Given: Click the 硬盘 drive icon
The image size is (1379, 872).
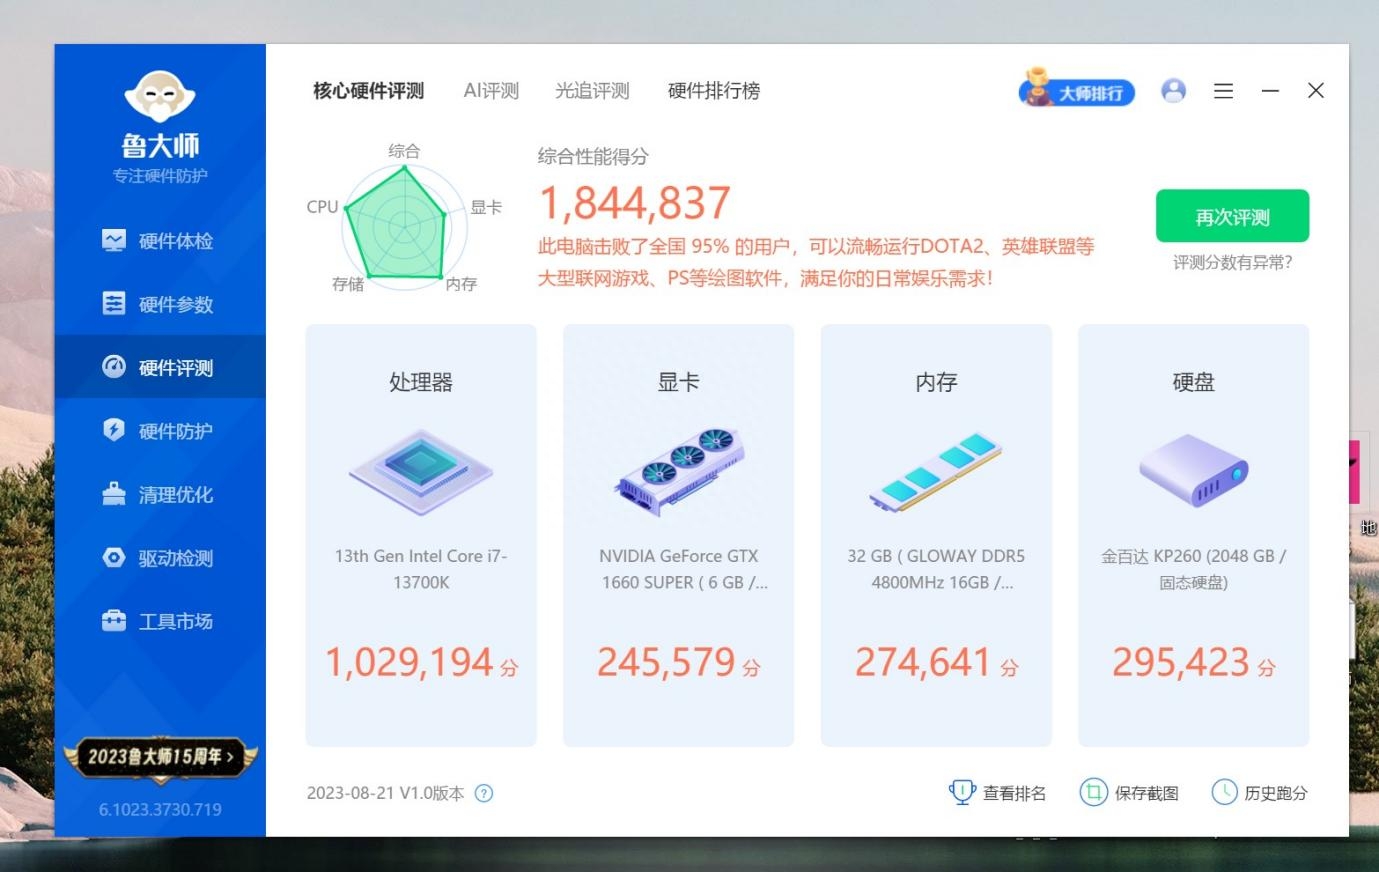Looking at the screenshot, I should pyautogui.click(x=1194, y=470).
